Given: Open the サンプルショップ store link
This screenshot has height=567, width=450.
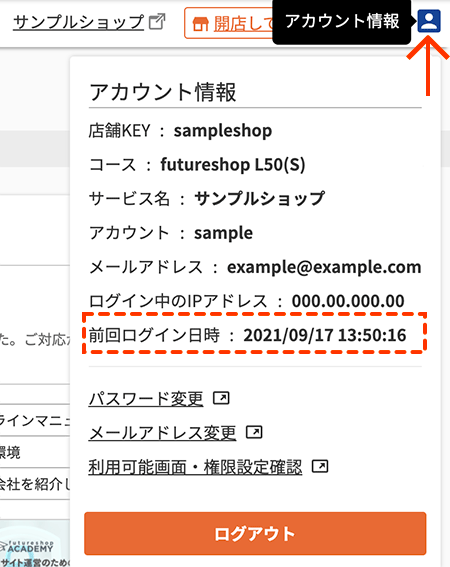Looking at the screenshot, I should tap(78, 22).
